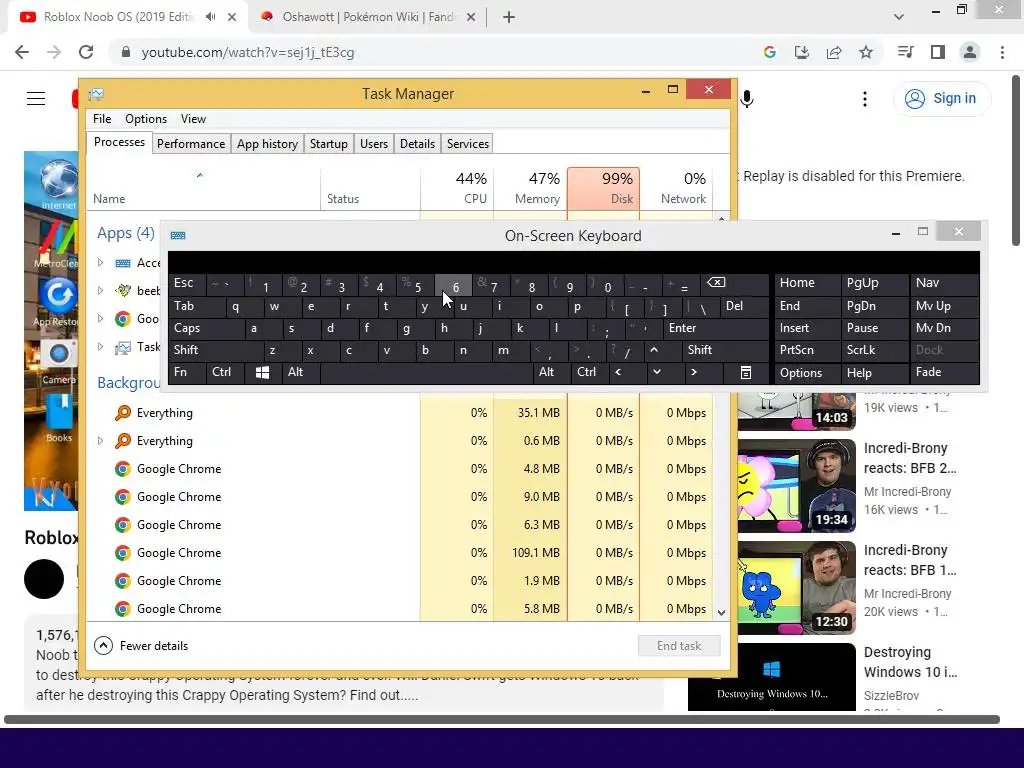Toggle left Alt key on On-Screen Keyboard

tap(301, 372)
